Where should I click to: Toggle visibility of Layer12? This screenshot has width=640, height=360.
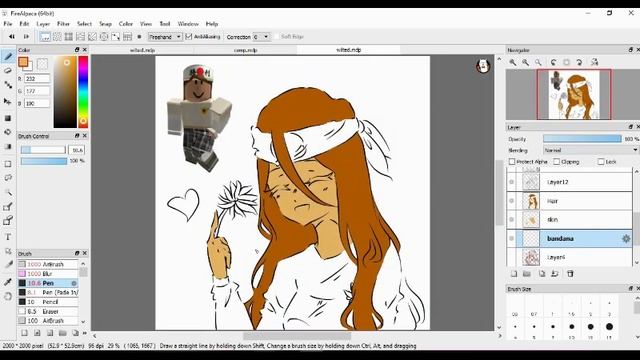(511, 182)
